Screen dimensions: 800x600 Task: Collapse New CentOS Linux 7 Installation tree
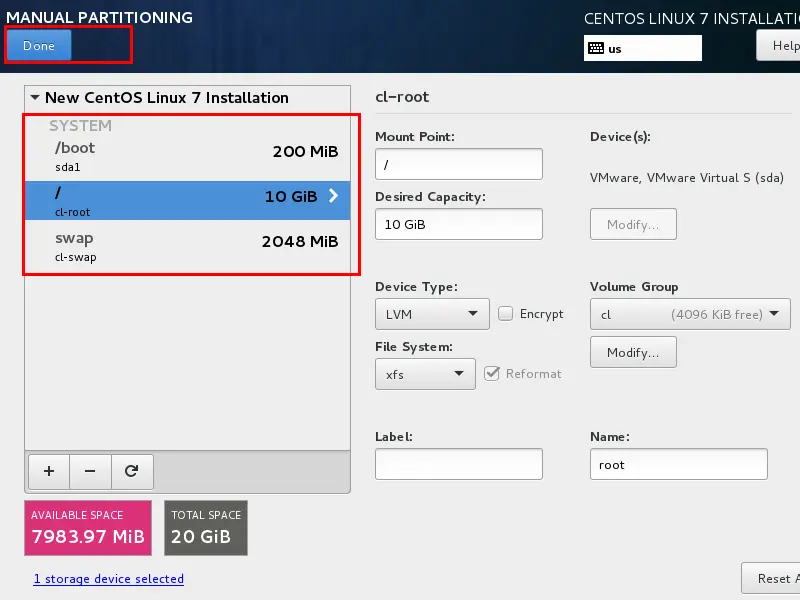point(35,97)
